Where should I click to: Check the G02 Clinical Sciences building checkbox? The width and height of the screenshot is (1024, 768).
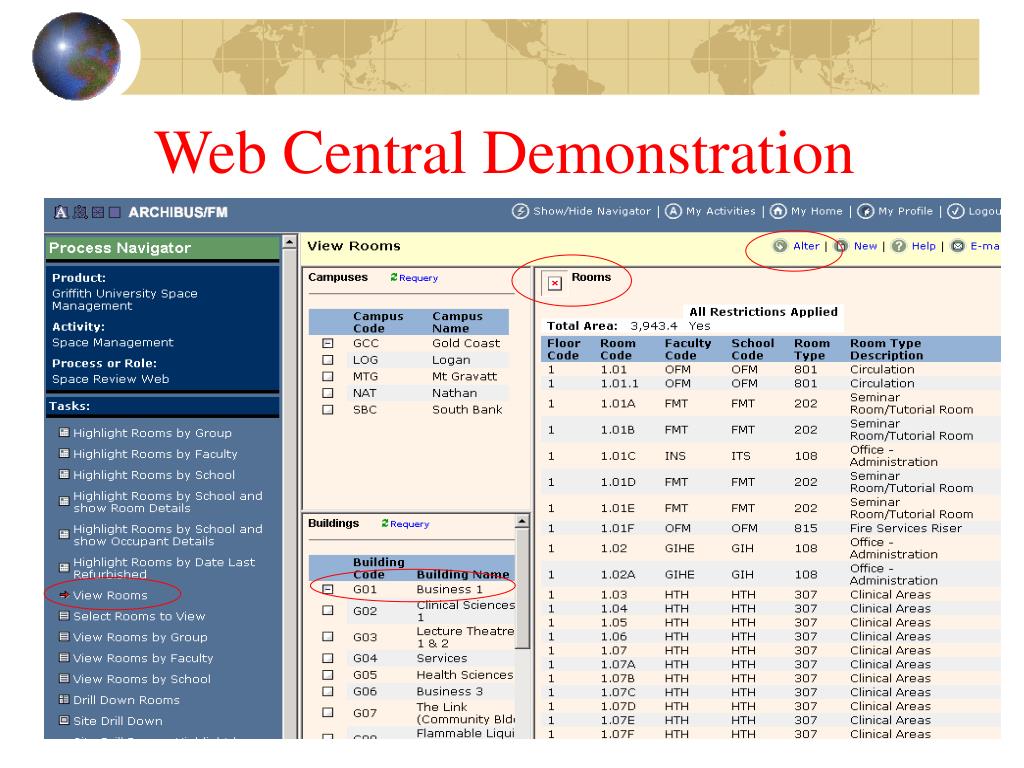point(328,611)
